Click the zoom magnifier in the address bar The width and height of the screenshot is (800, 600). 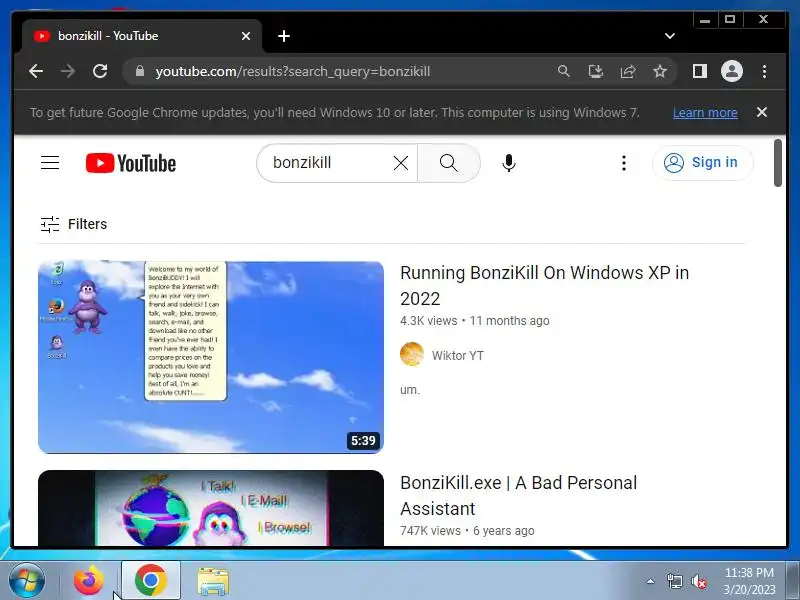[x=564, y=71]
